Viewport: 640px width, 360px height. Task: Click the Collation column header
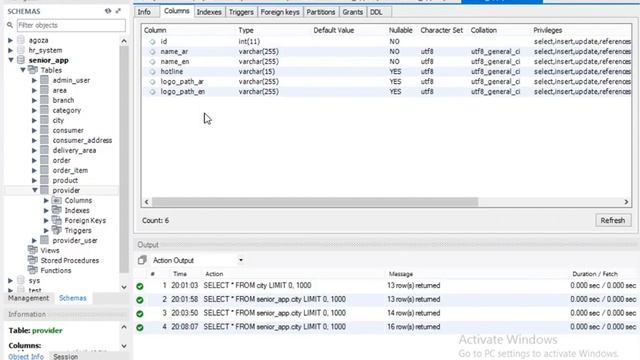coord(484,30)
